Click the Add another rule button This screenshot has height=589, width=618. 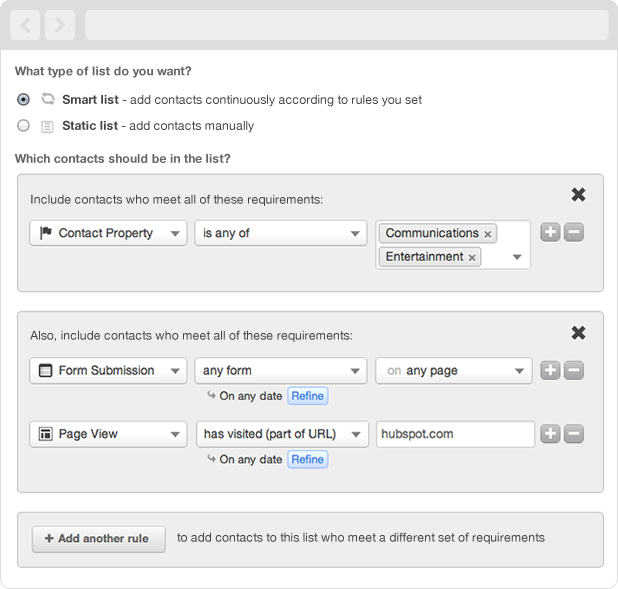[98, 538]
